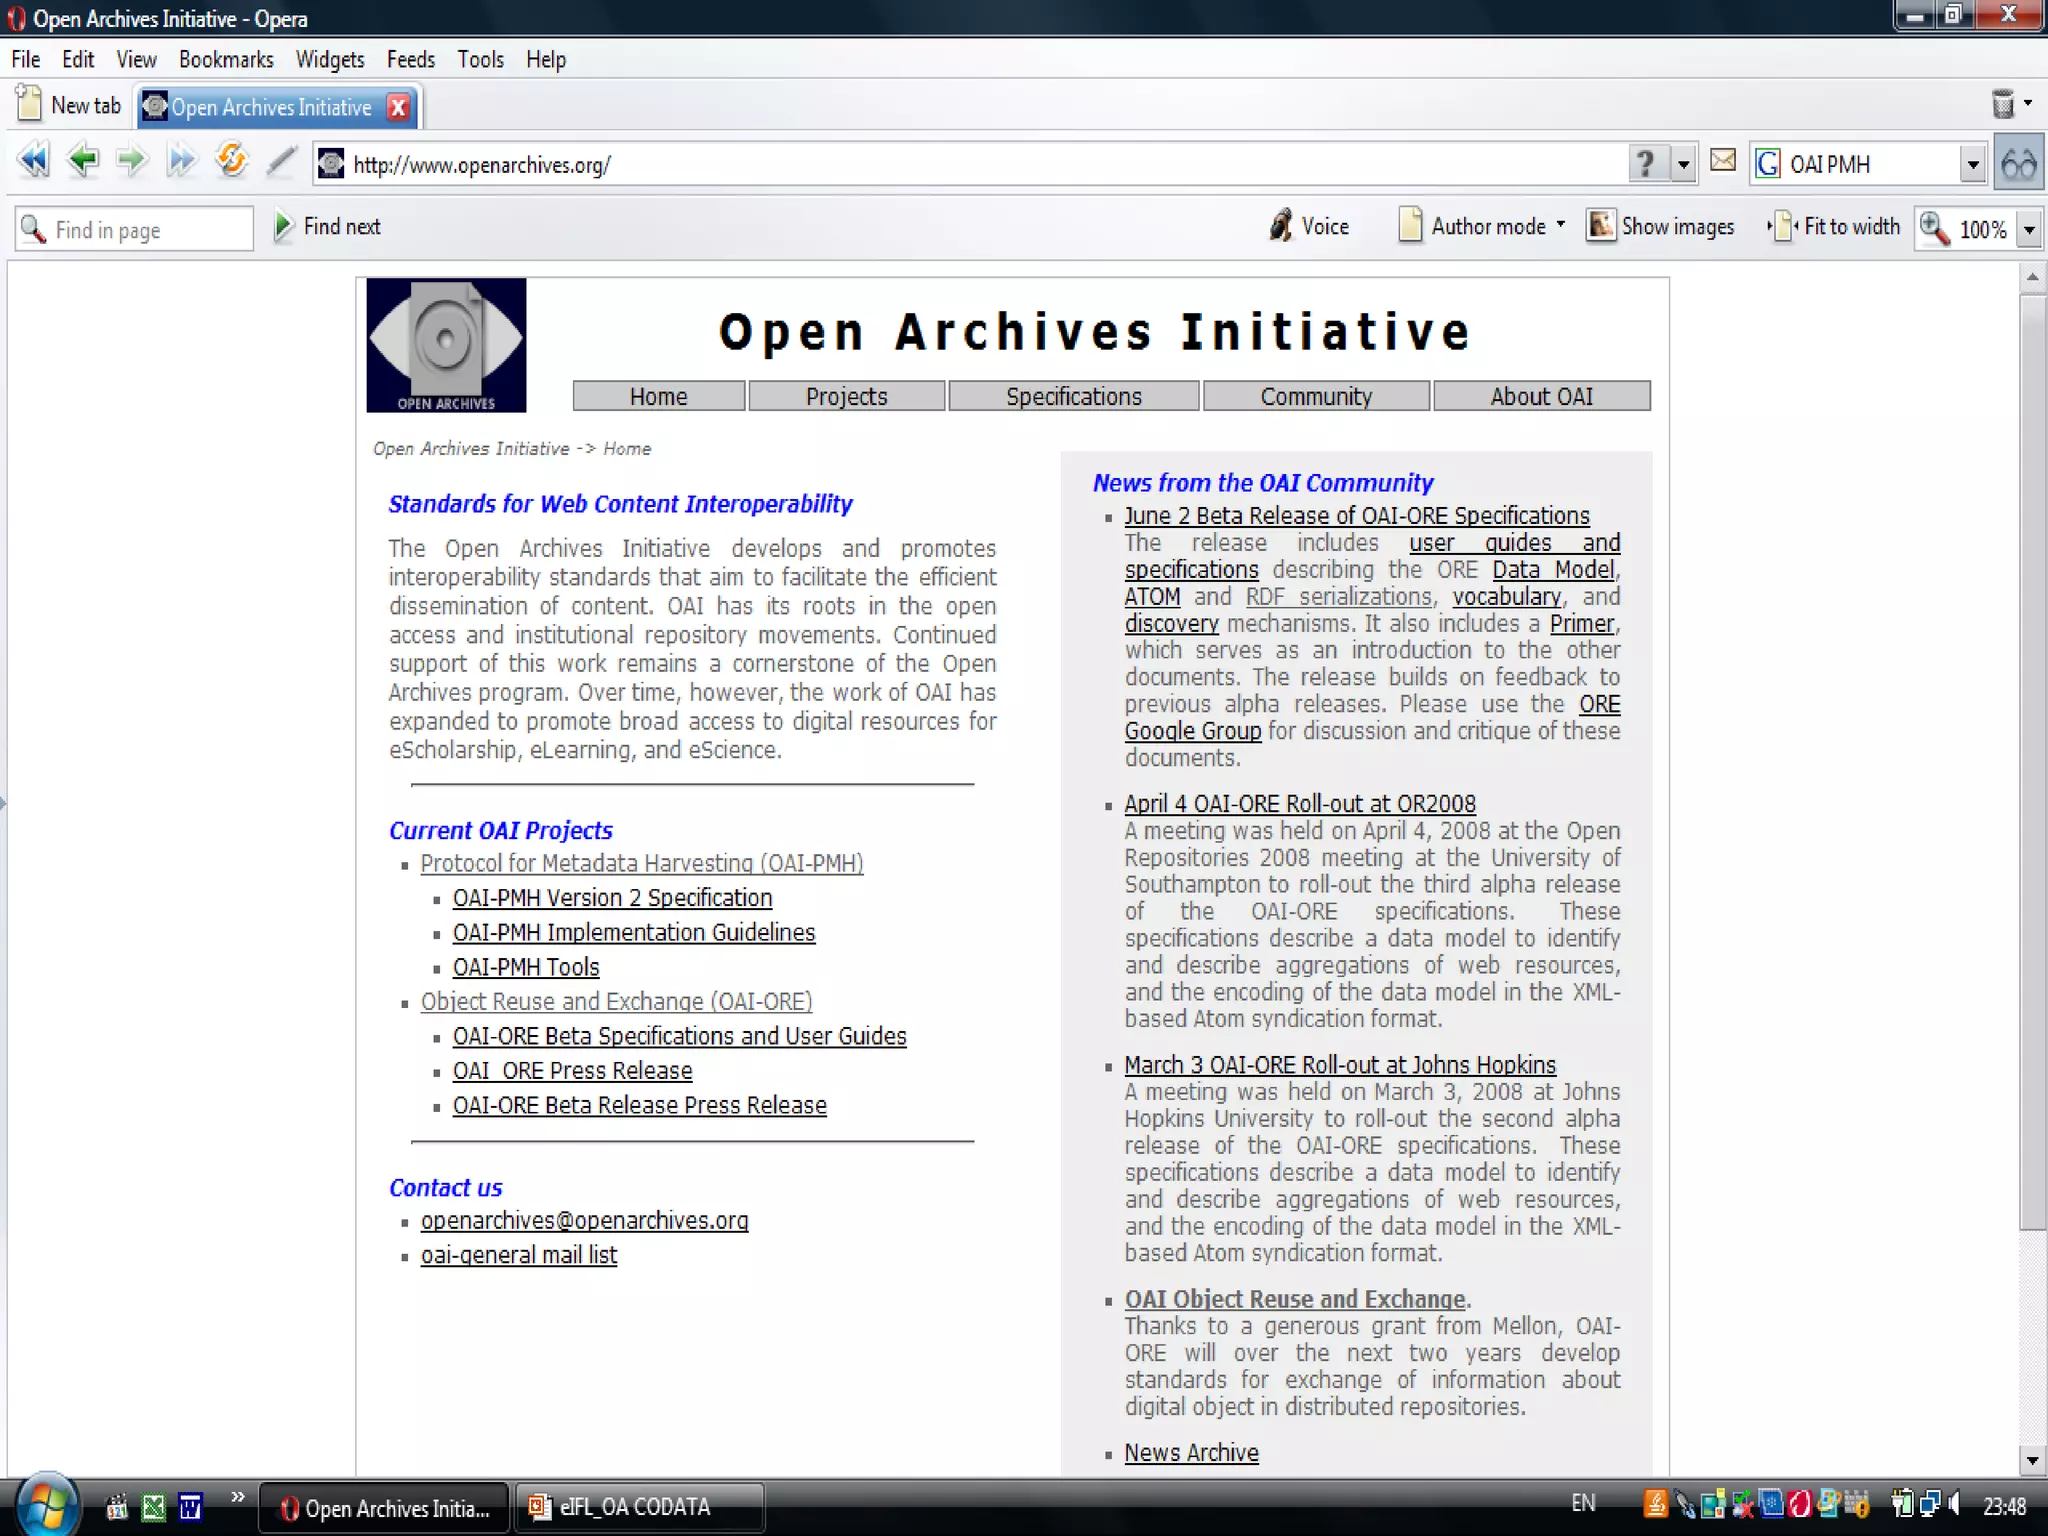Viewport: 2048px width, 1536px height.
Task: Reload the page with Reload icon
Action: pos(231,161)
